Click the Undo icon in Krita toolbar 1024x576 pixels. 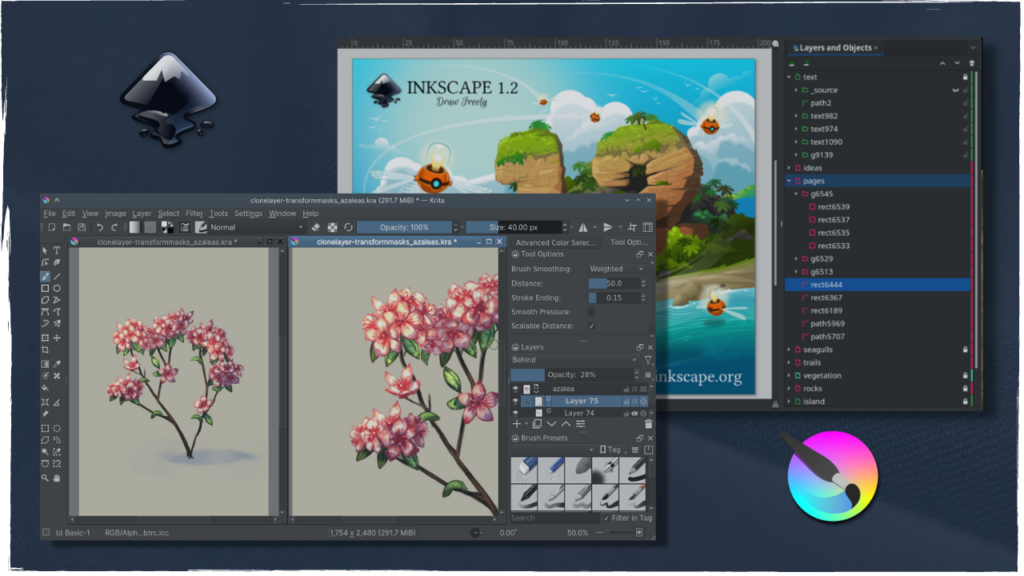coord(100,227)
